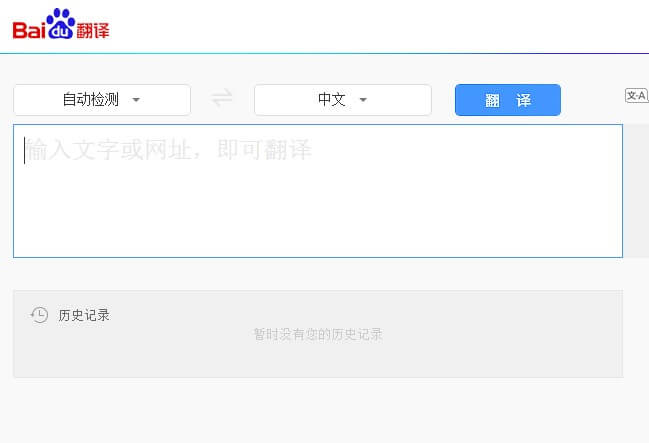Screen dimensions: 649x443
Task: Click the 历史记录 clock icon
Action: click(x=39, y=315)
